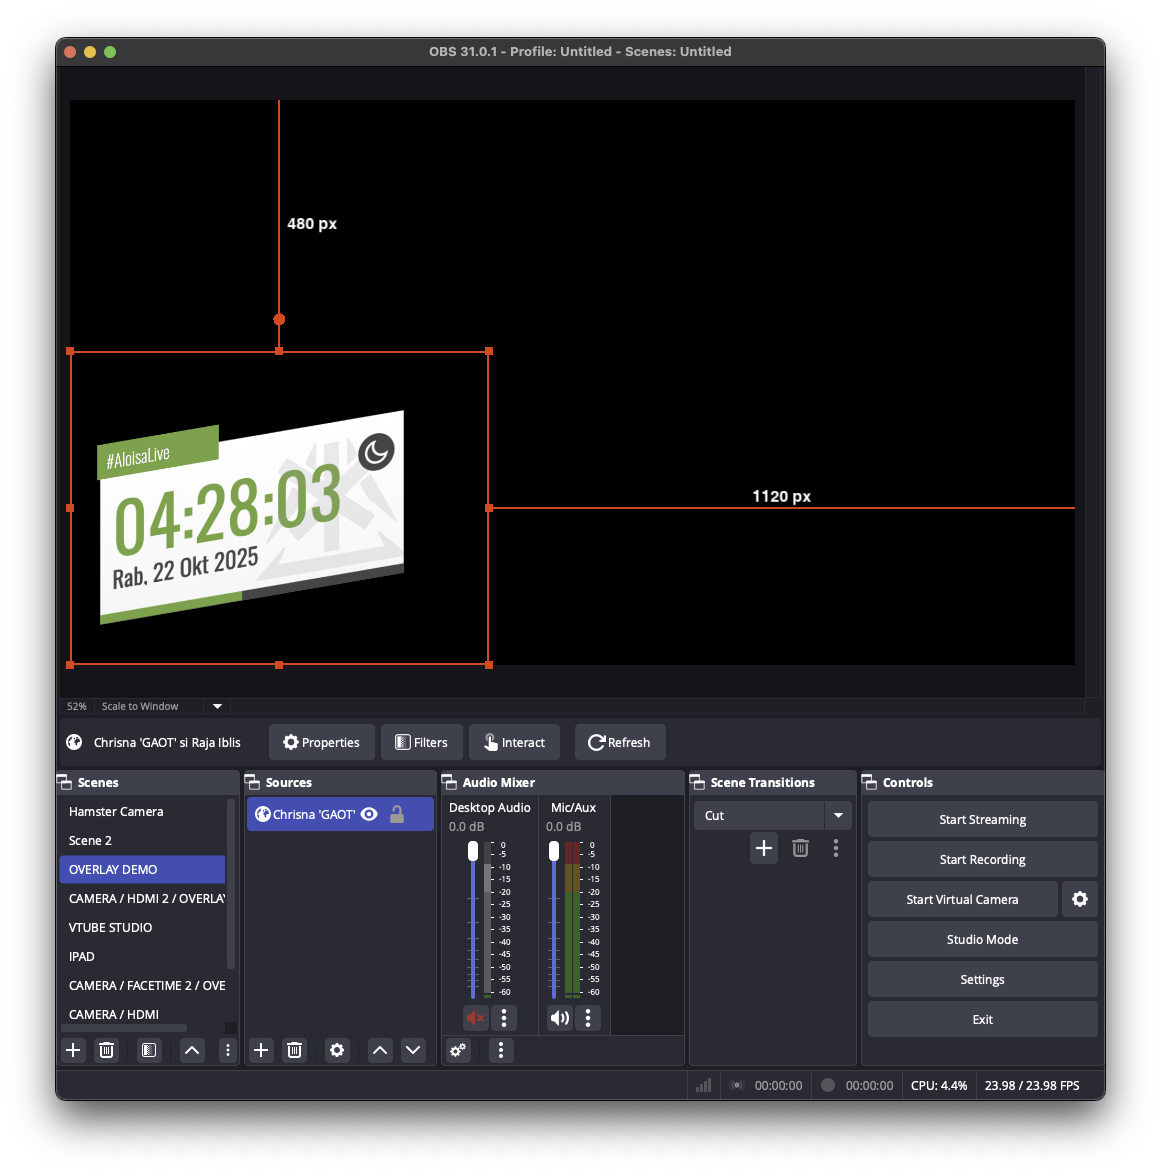Mute the Mic/Aux channel
This screenshot has height=1174, width=1161.
(559, 1018)
